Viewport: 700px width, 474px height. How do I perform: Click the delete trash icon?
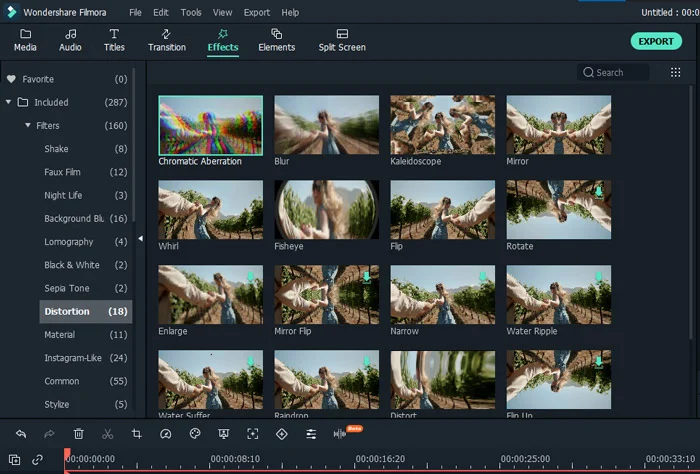79,434
